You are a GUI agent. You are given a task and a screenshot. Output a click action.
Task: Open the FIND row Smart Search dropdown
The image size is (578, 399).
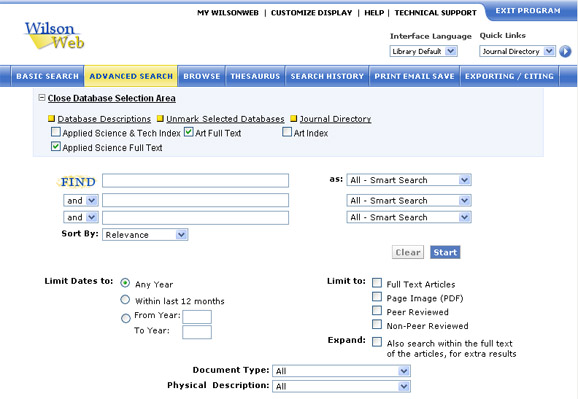(x=409, y=180)
